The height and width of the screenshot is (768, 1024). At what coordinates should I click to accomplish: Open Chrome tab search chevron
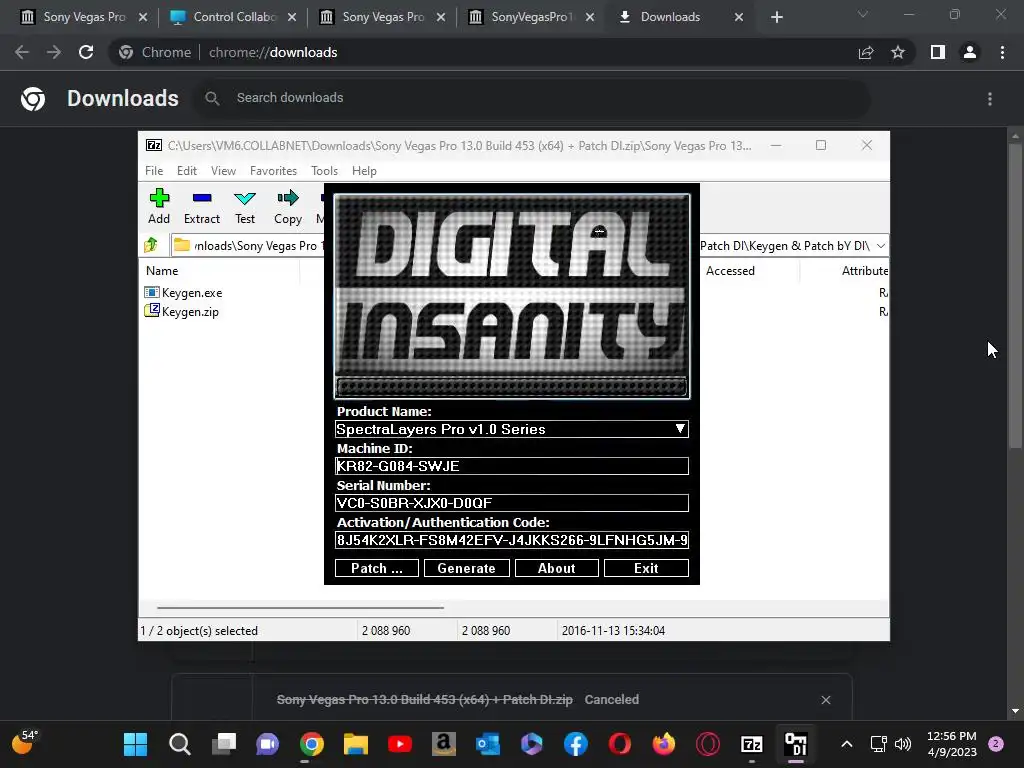pyautogui.click(x=863, y=14)
